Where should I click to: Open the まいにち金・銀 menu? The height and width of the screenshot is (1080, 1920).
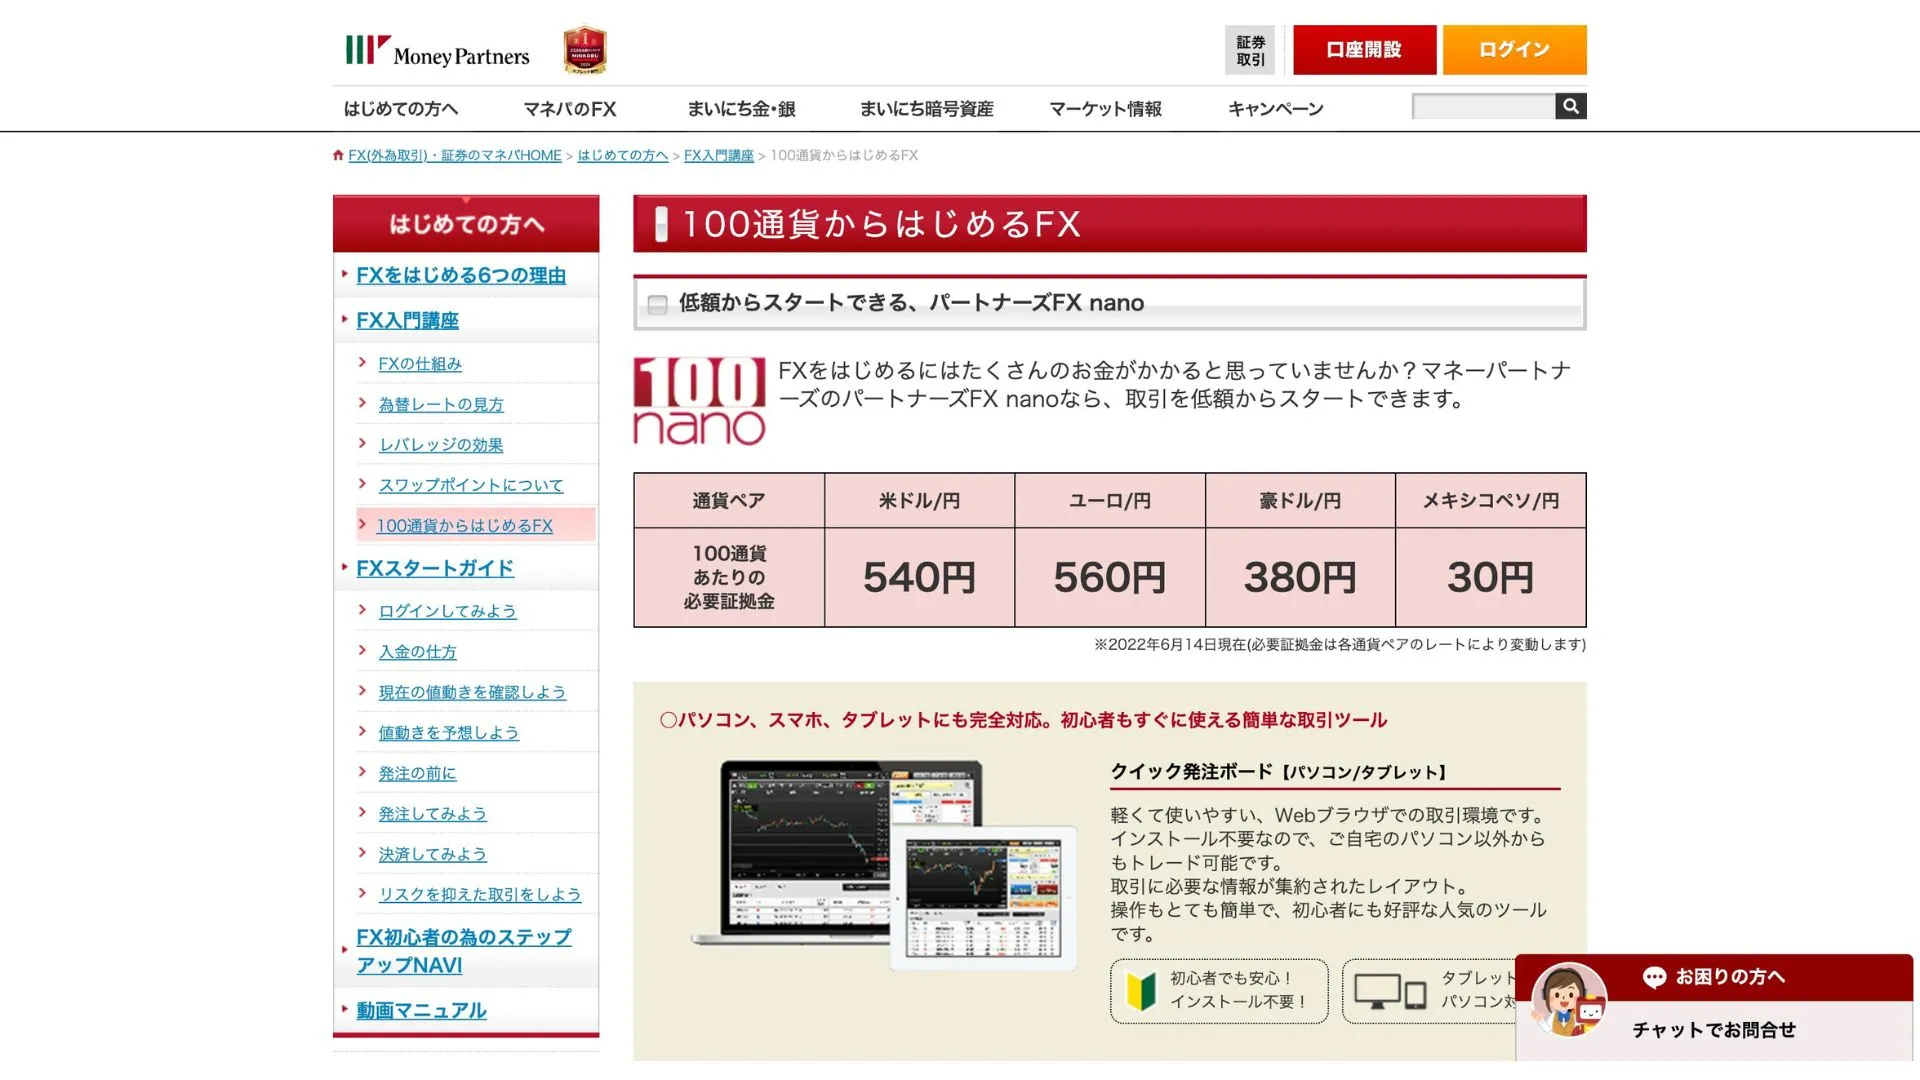coord(741,109)
